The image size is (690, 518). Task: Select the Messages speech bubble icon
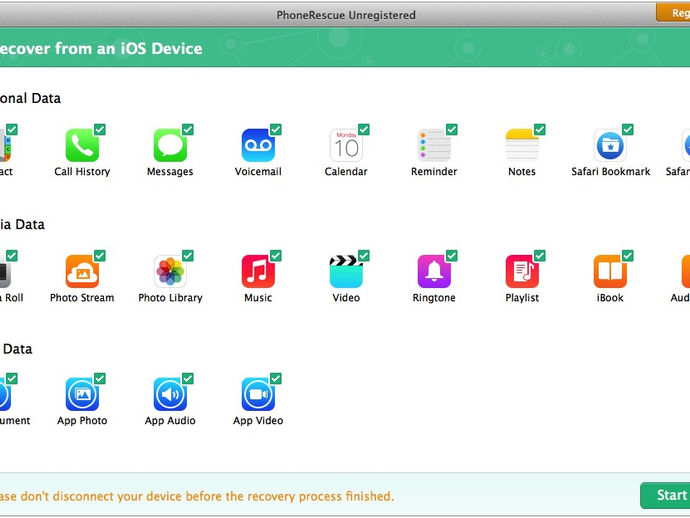170,145
